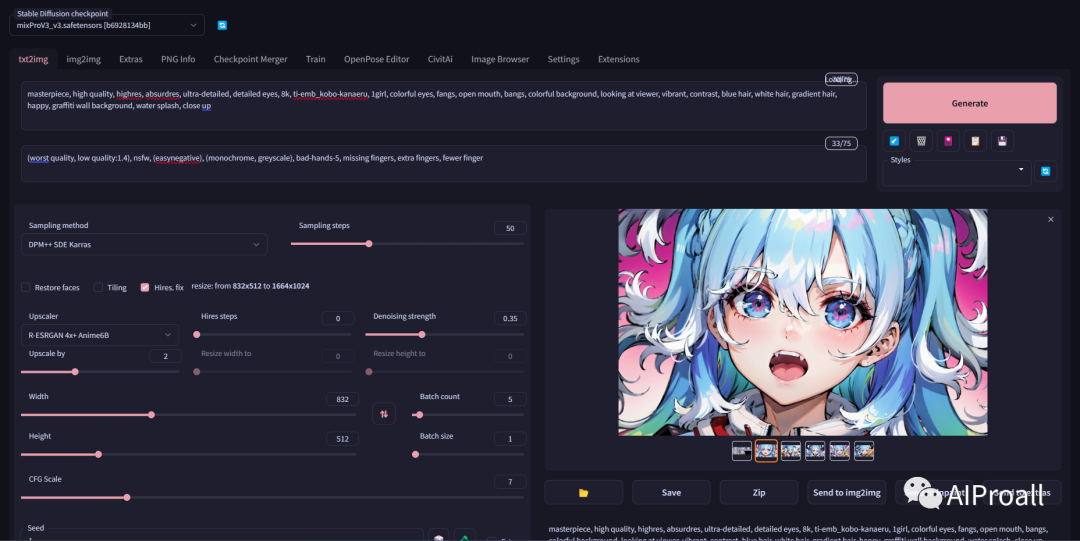
Task: Reuse the last seed with the recycle icon
Action: [x=465, y=537]
